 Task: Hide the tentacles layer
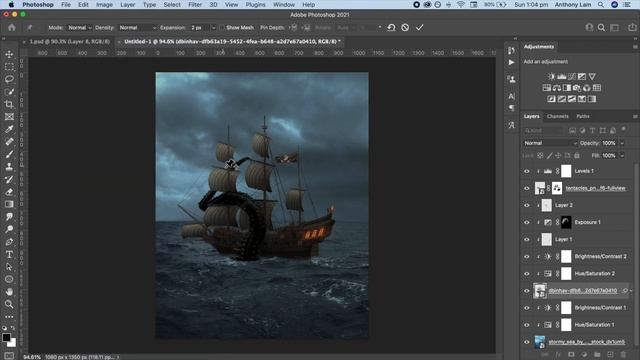pos(527,189)
